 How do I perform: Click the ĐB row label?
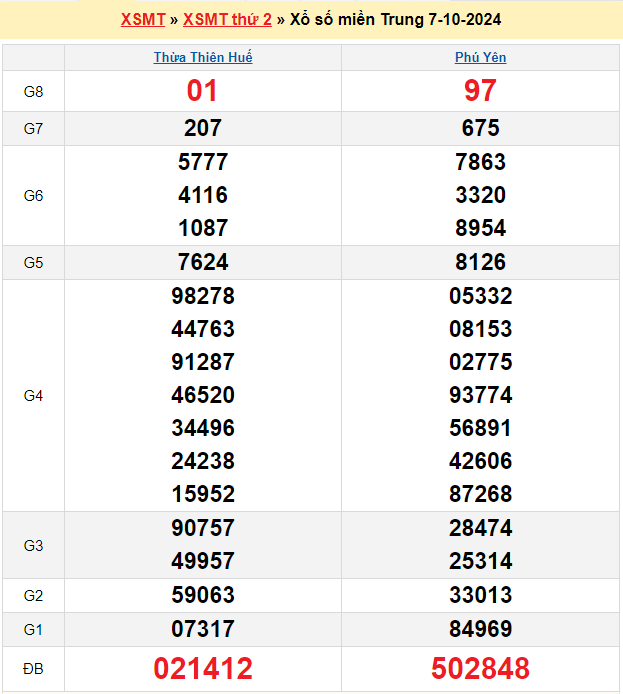pos(33,668)
